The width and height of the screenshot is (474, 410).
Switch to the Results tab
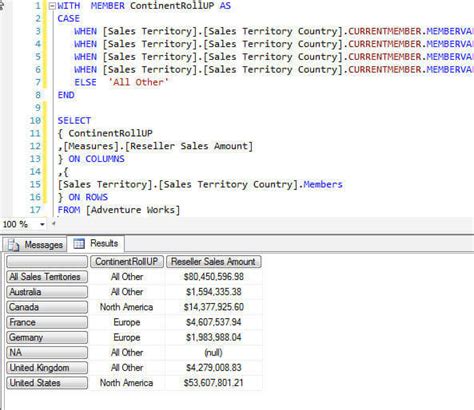coord(96,244)
